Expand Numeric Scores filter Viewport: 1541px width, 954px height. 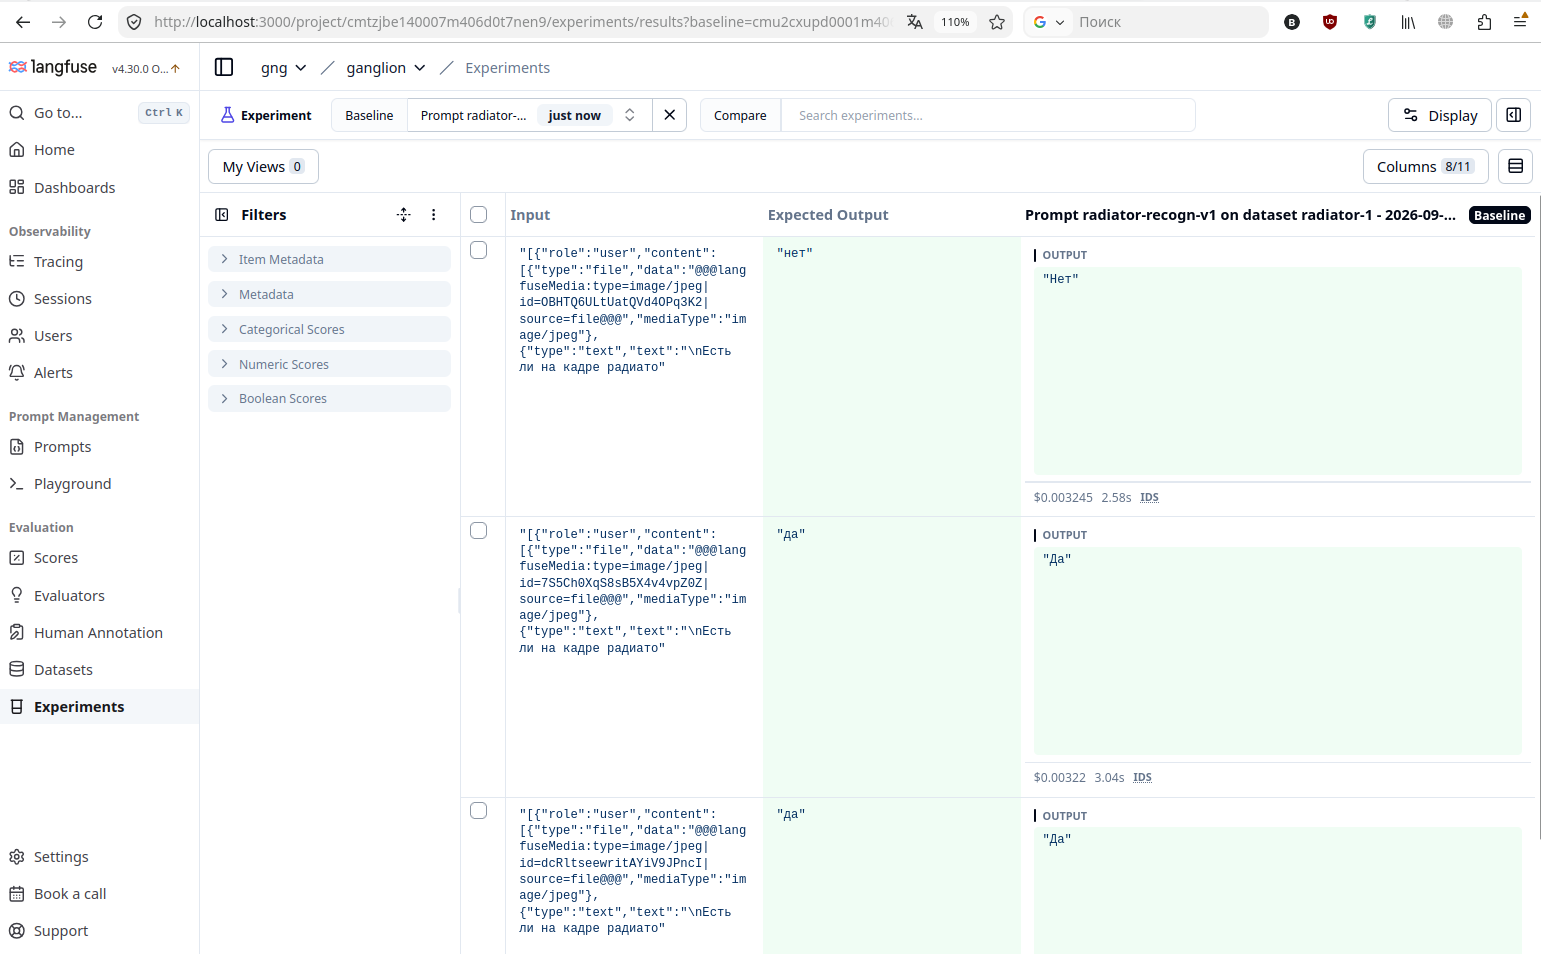329,364
